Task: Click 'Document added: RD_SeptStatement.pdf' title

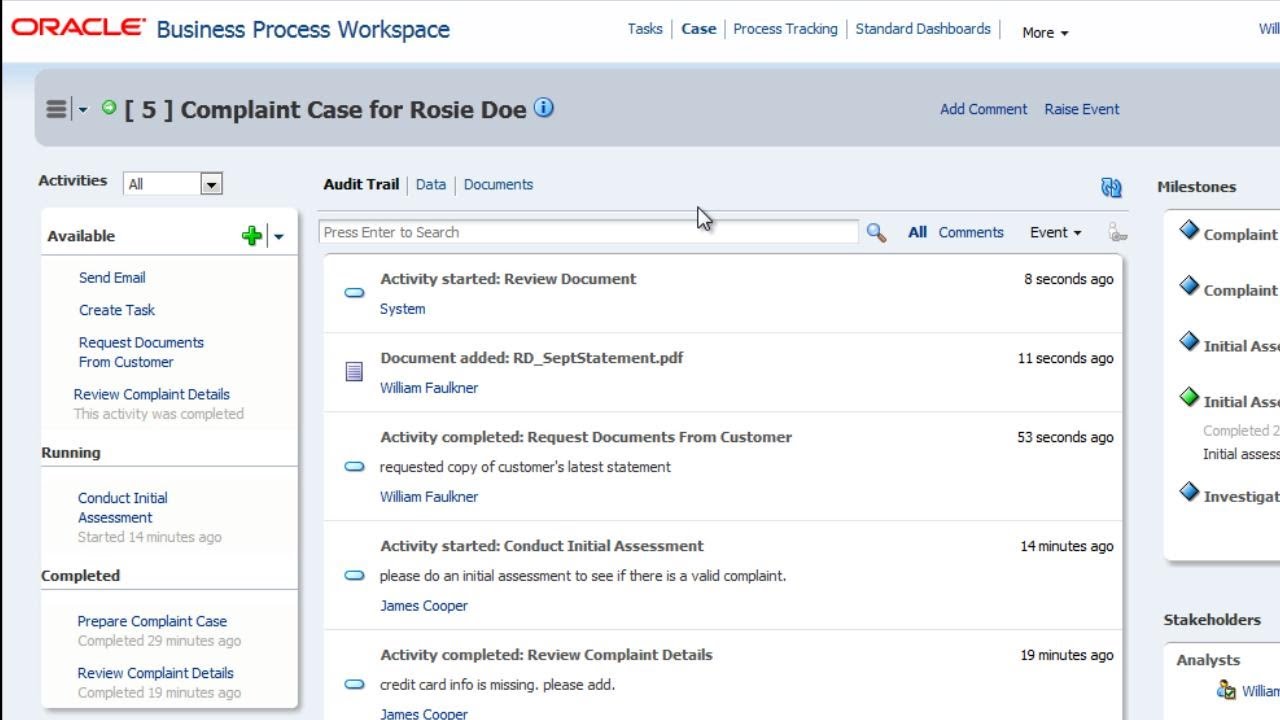Action: [532, 358]
